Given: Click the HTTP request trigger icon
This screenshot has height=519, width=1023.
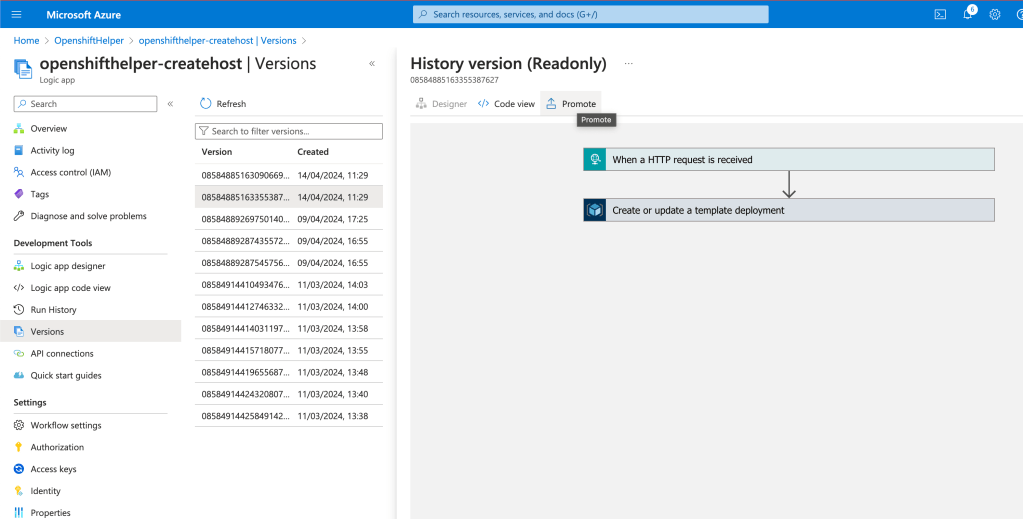Looking at the screenshot, I should click(x=594, y=159).
